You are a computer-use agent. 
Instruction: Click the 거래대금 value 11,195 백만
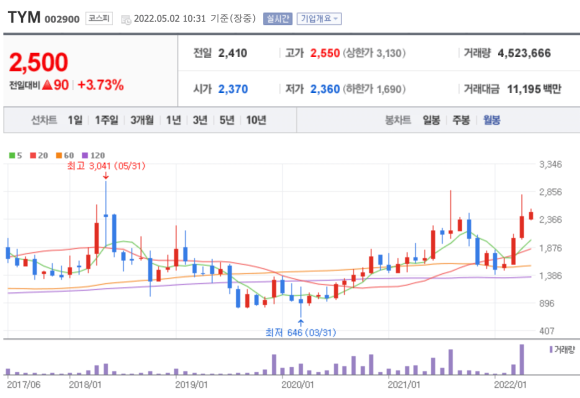click(534, 89)
